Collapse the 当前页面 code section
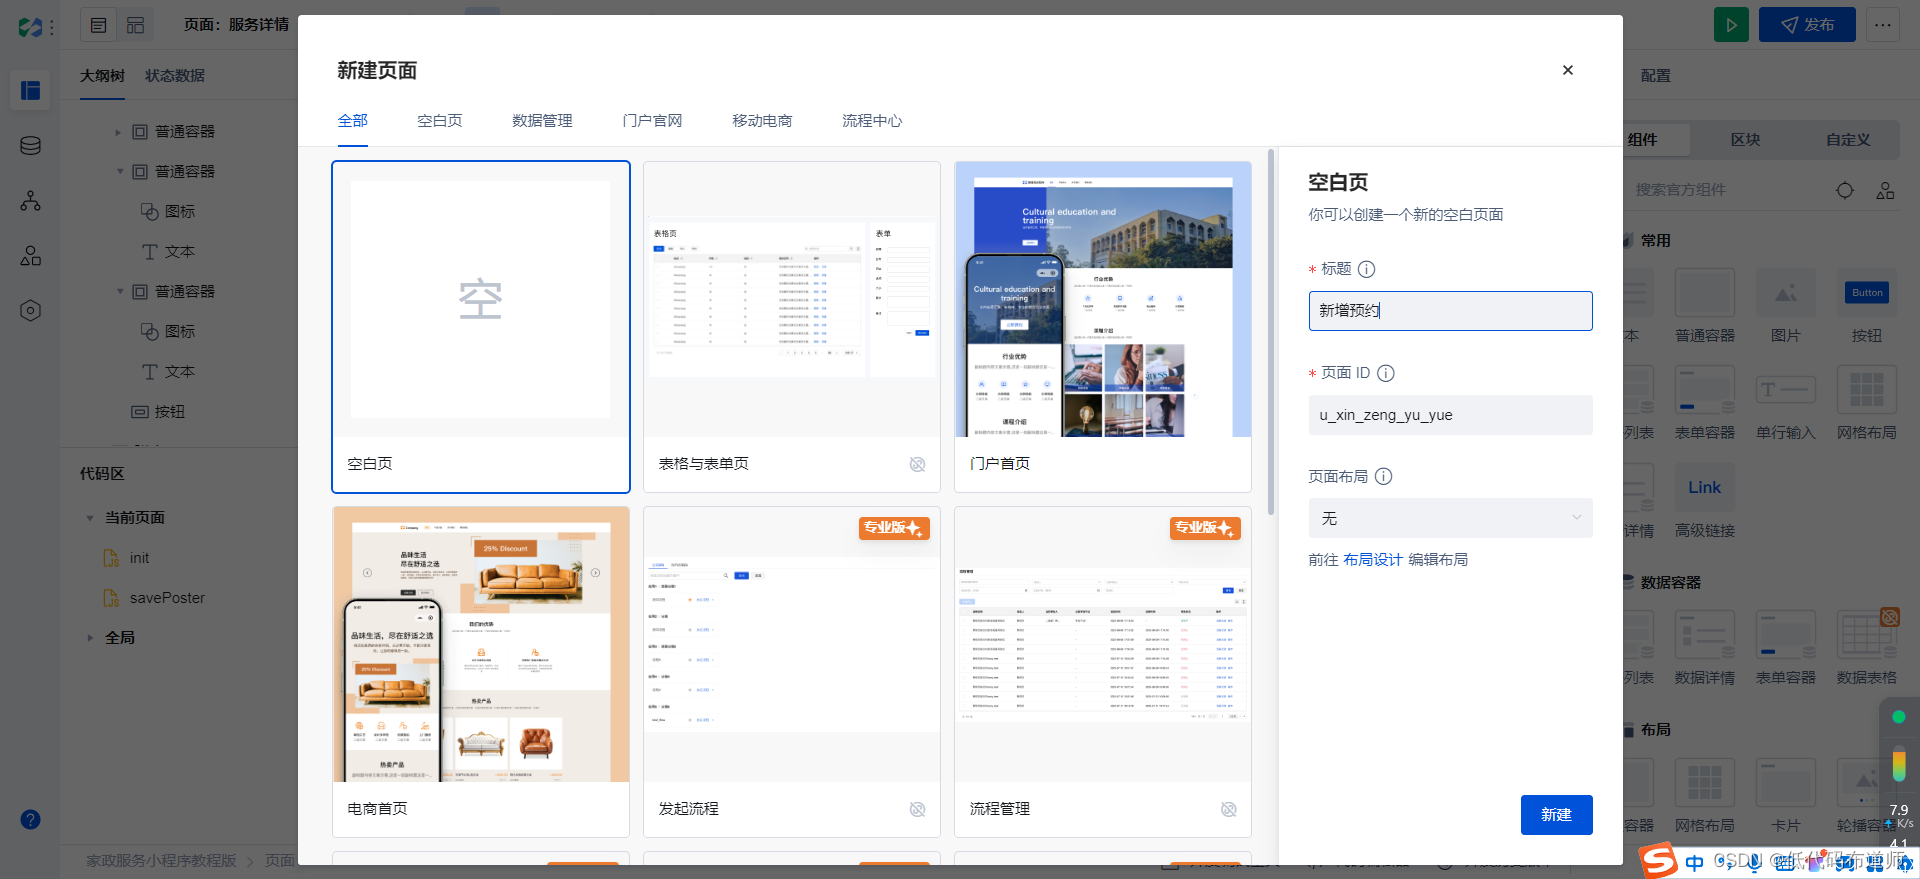This screenshot has height=879, width=1920. point(90,518)
